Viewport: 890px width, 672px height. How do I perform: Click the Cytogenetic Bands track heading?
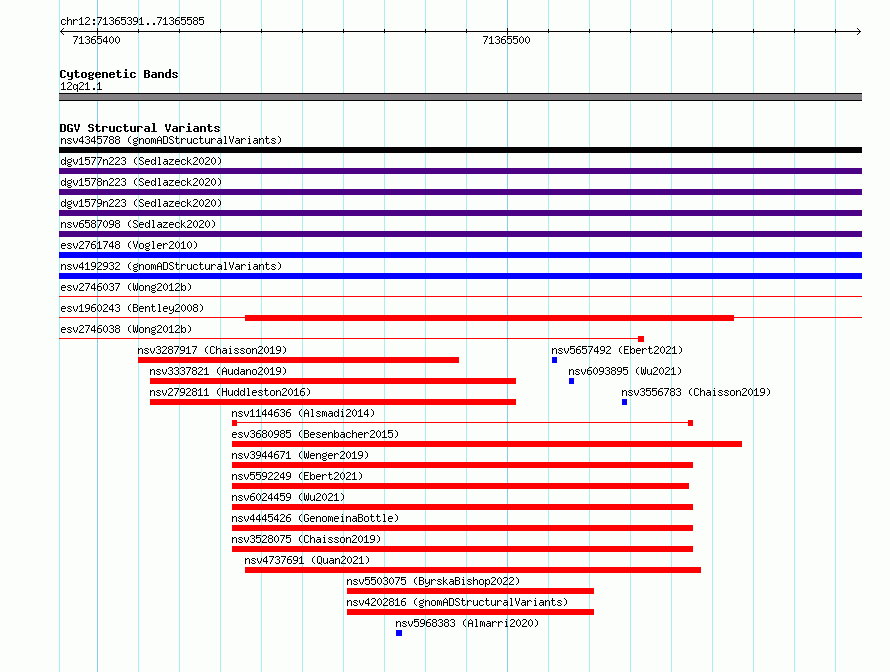click(119, 74)
